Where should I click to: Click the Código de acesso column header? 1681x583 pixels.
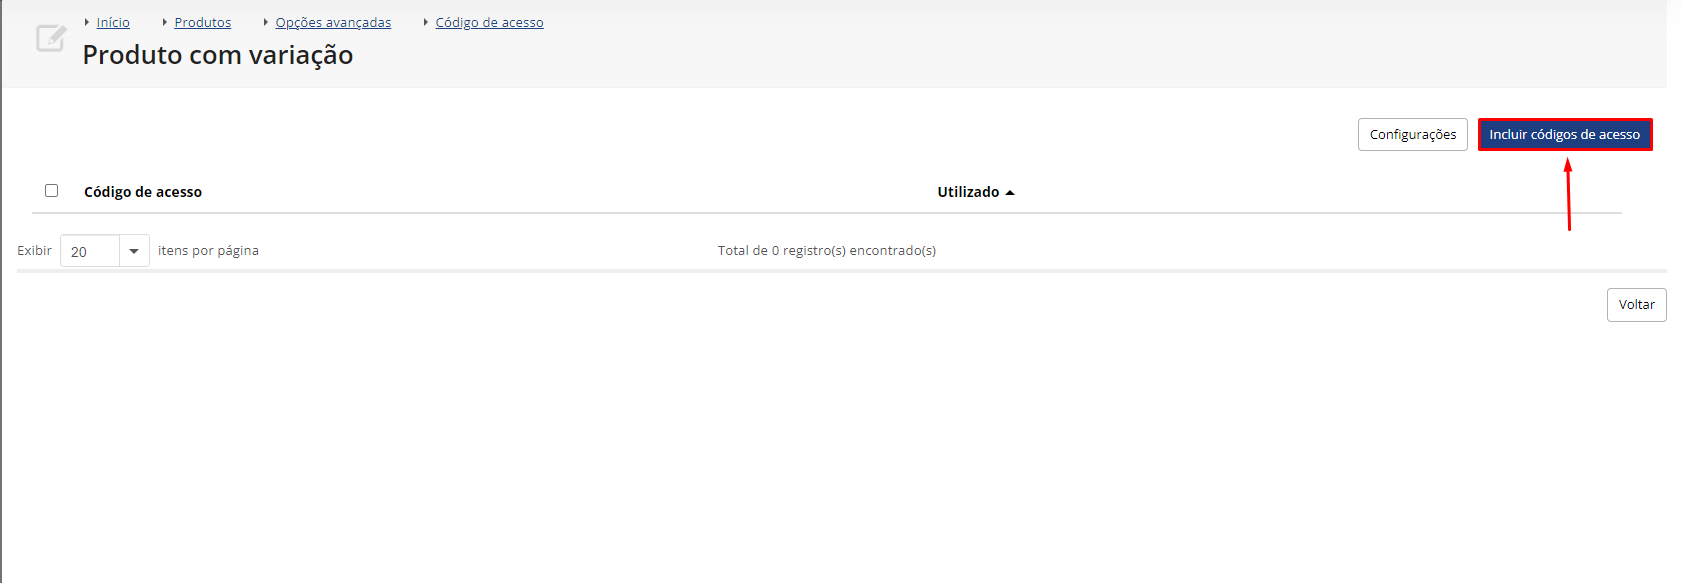[x=143, y=192]
